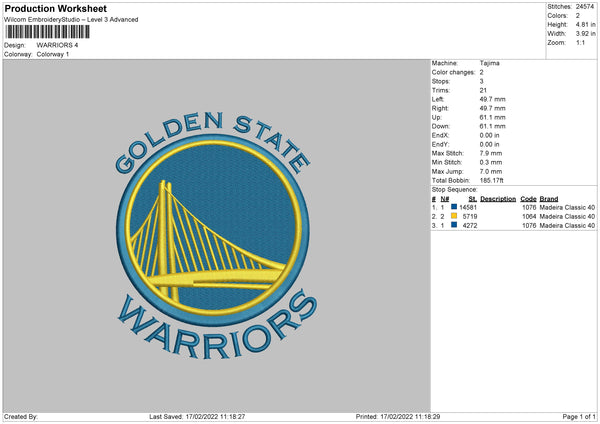Click the width value '3.92 in'

pos(585,34)
